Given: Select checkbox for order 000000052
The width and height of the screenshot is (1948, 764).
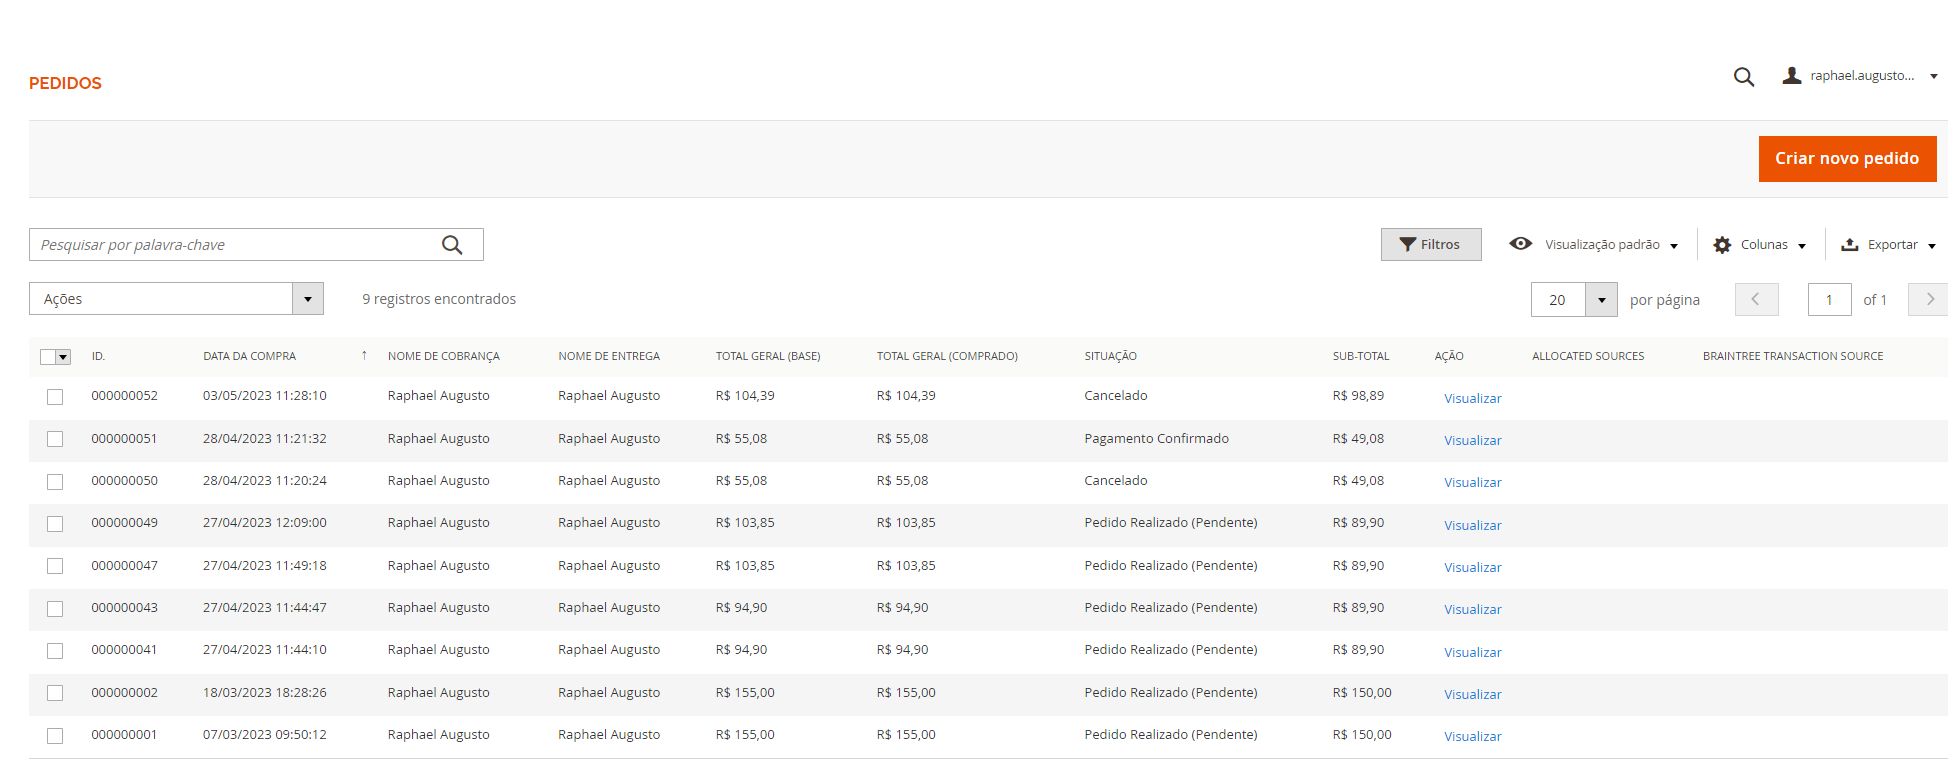Looking at the screenshot, I should (x=55, y=397).
